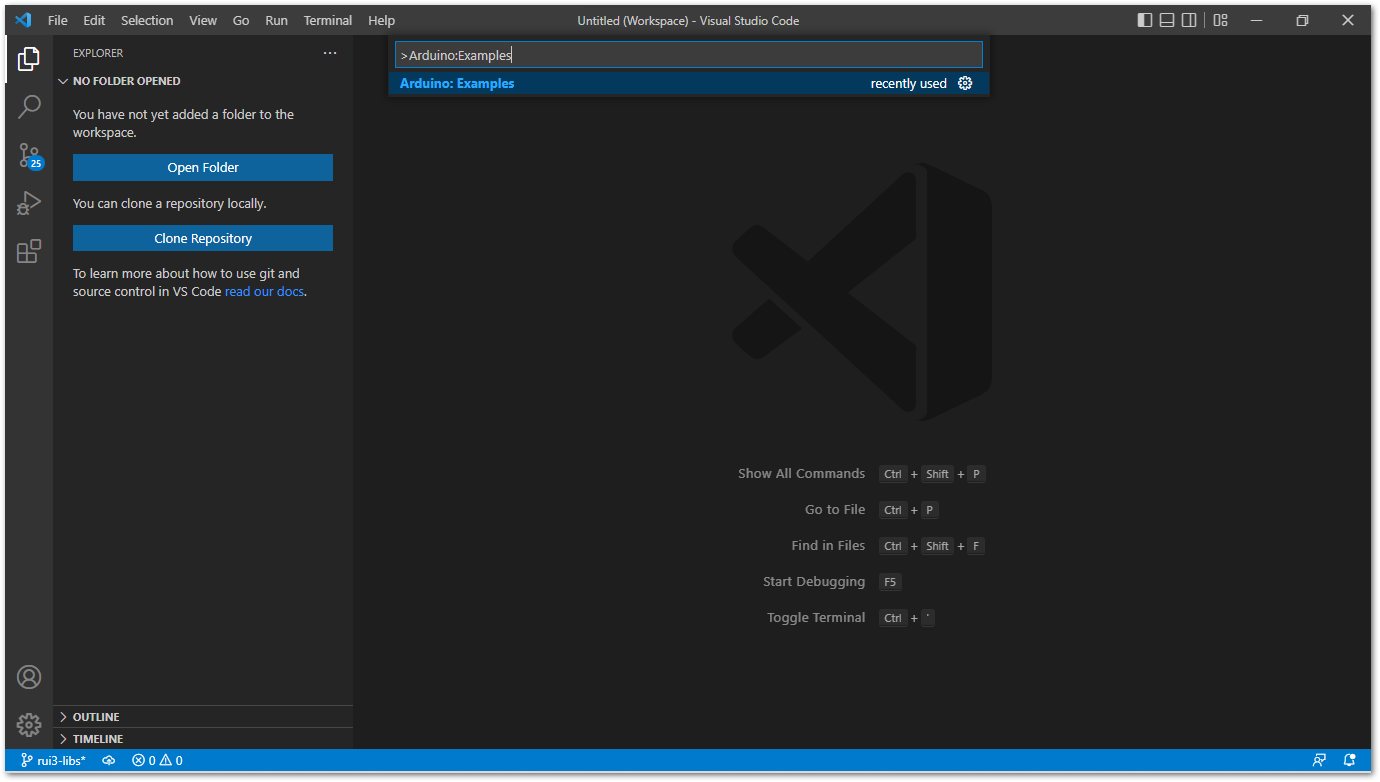The image size is (1380, 782).
Task: Click the VS Code logo in title bar
Action: coord(24,20)
